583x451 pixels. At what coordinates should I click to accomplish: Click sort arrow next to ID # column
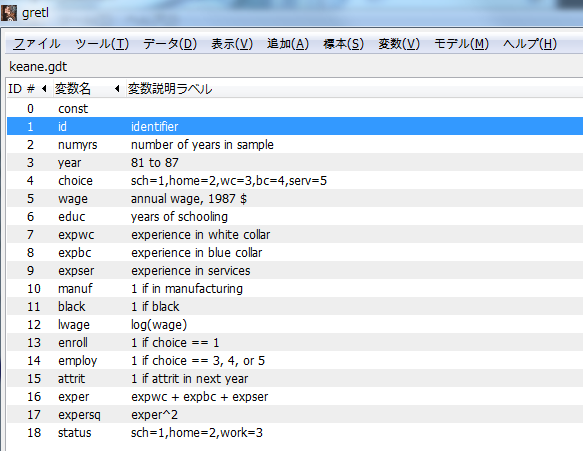click(x=44, y=88)
